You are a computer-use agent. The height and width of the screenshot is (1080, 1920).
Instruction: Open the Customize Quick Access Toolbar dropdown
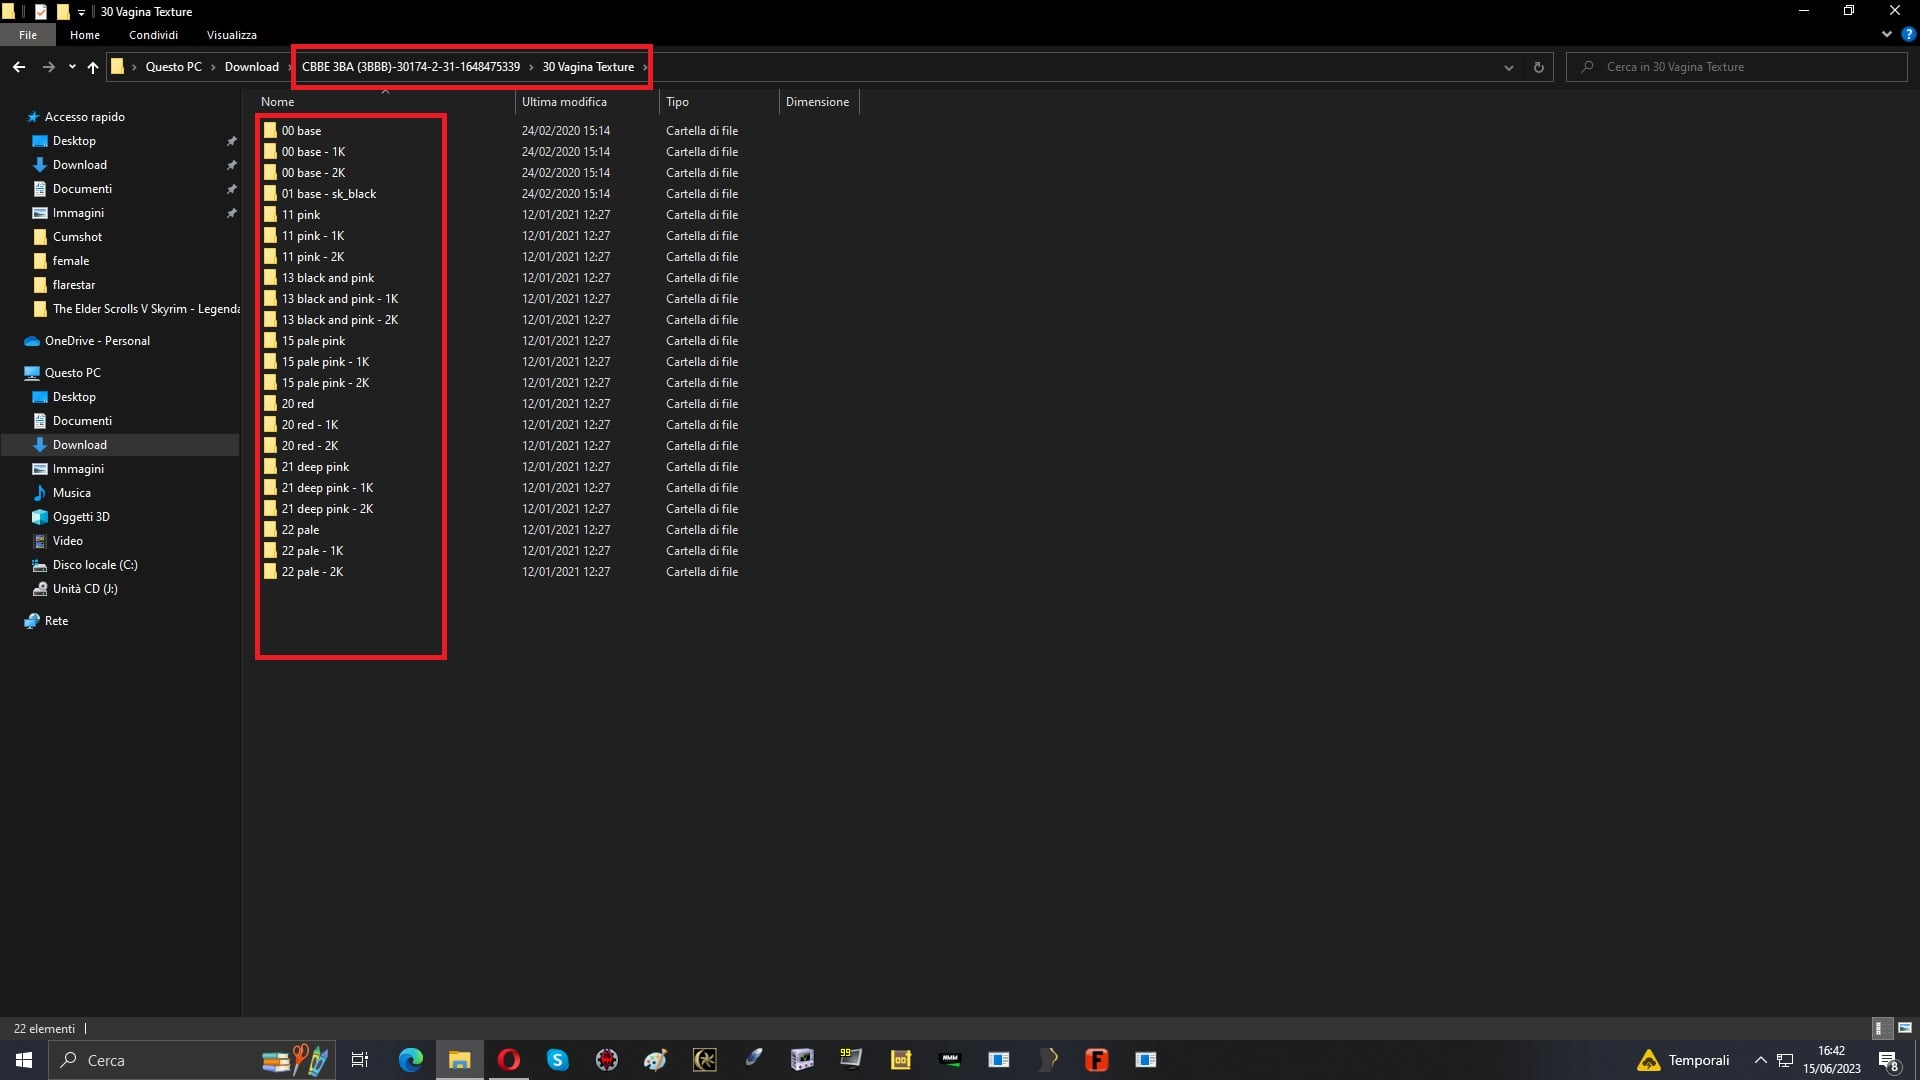[x=81, y=12]
